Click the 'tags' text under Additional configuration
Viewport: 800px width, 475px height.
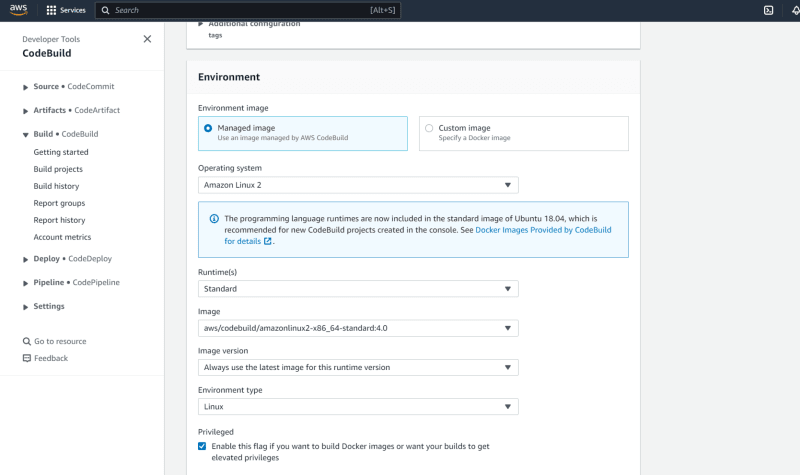[215, 35]
